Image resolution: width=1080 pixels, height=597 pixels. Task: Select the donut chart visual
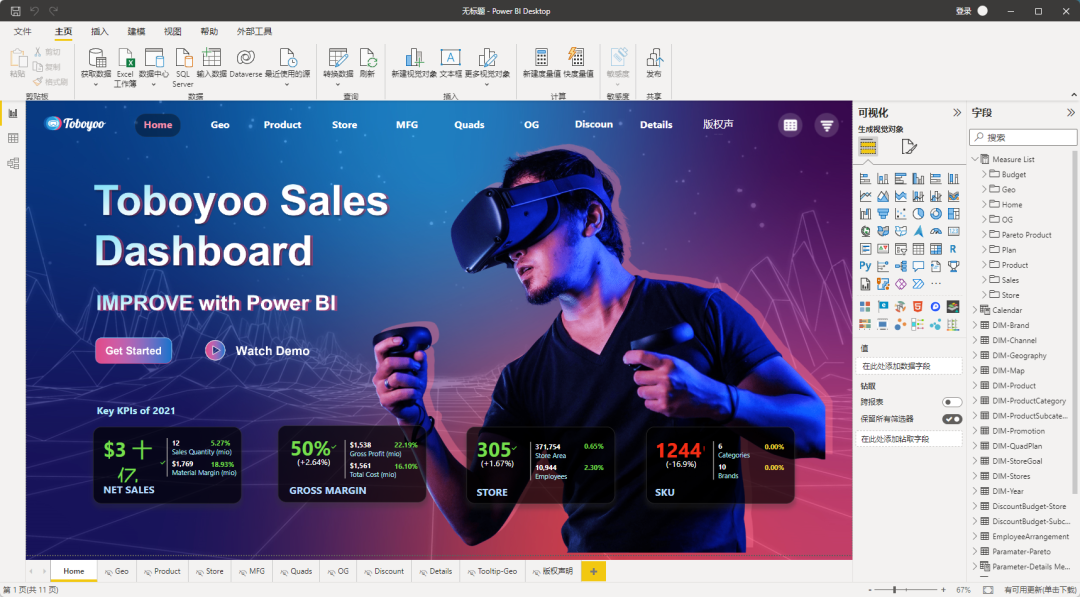point(935,213)
